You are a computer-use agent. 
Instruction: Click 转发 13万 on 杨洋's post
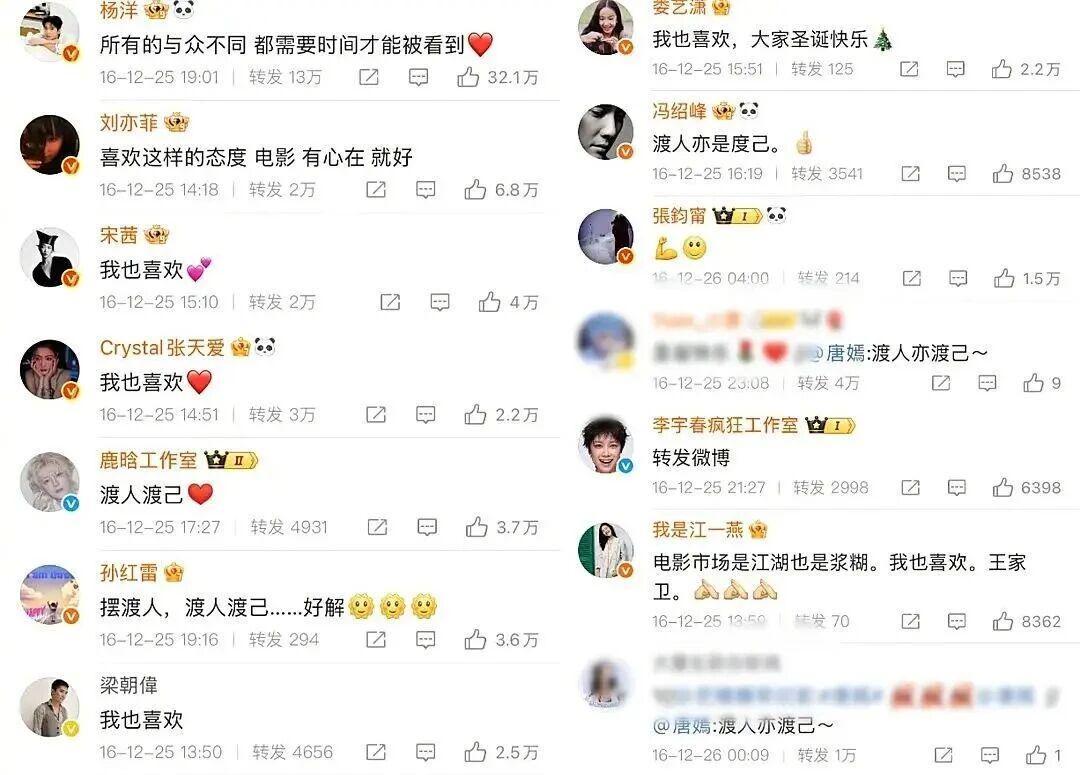(x=285, y=77)
